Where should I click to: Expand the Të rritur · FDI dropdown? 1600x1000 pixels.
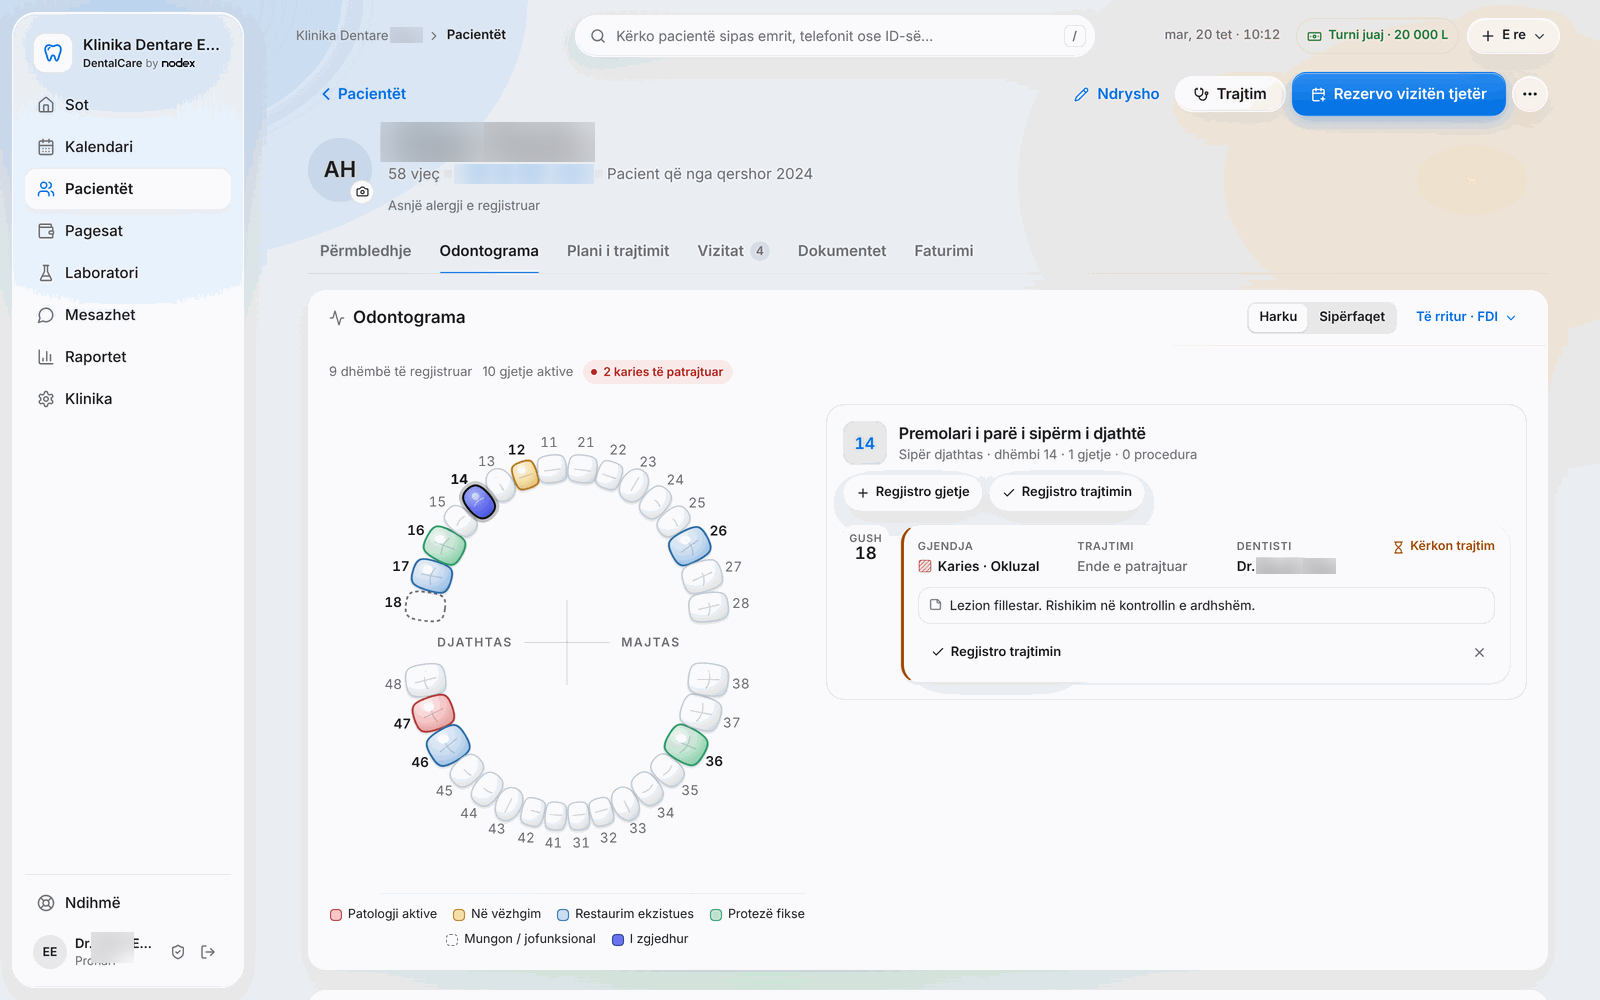coord(1466,317)
